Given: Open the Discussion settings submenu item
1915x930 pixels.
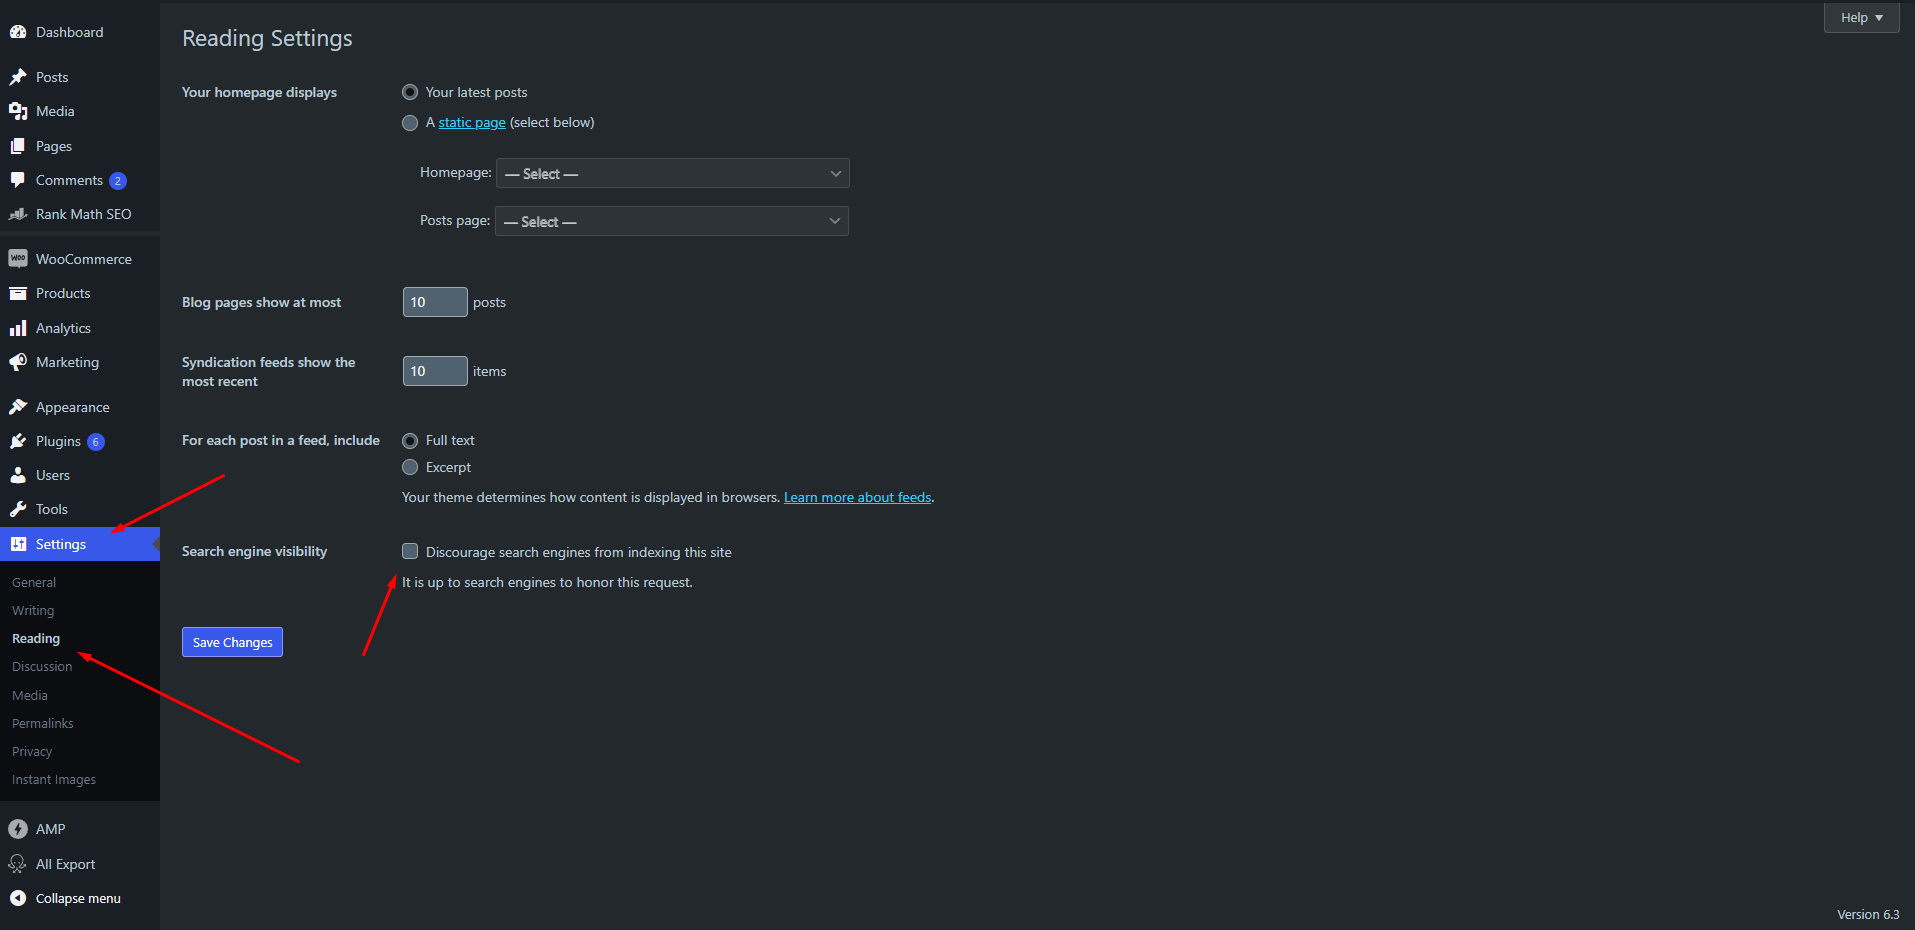Looking at the screenshot, I should point(42,666).
